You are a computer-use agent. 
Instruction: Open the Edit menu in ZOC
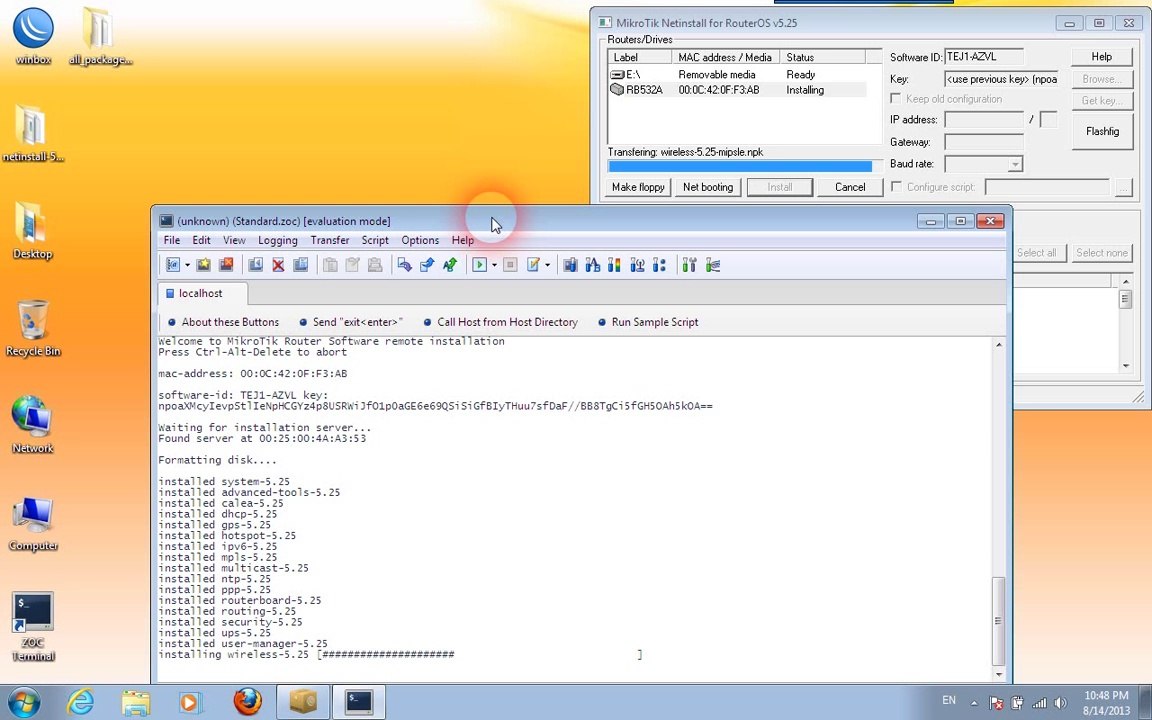tap(201, 240)
